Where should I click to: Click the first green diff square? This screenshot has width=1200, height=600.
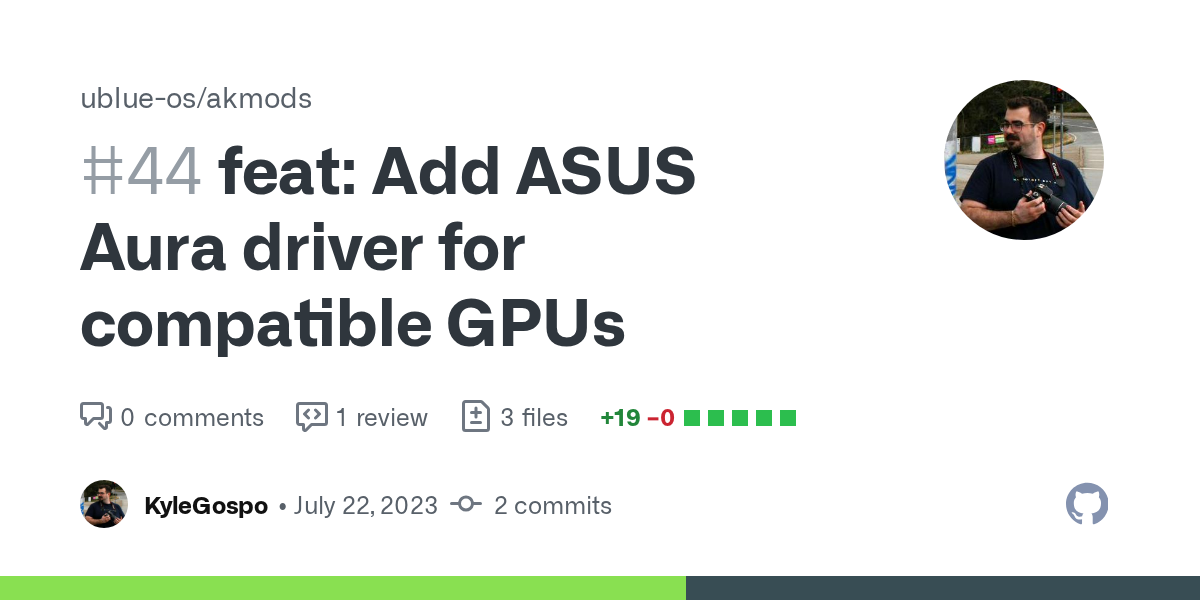coord(691,418)
